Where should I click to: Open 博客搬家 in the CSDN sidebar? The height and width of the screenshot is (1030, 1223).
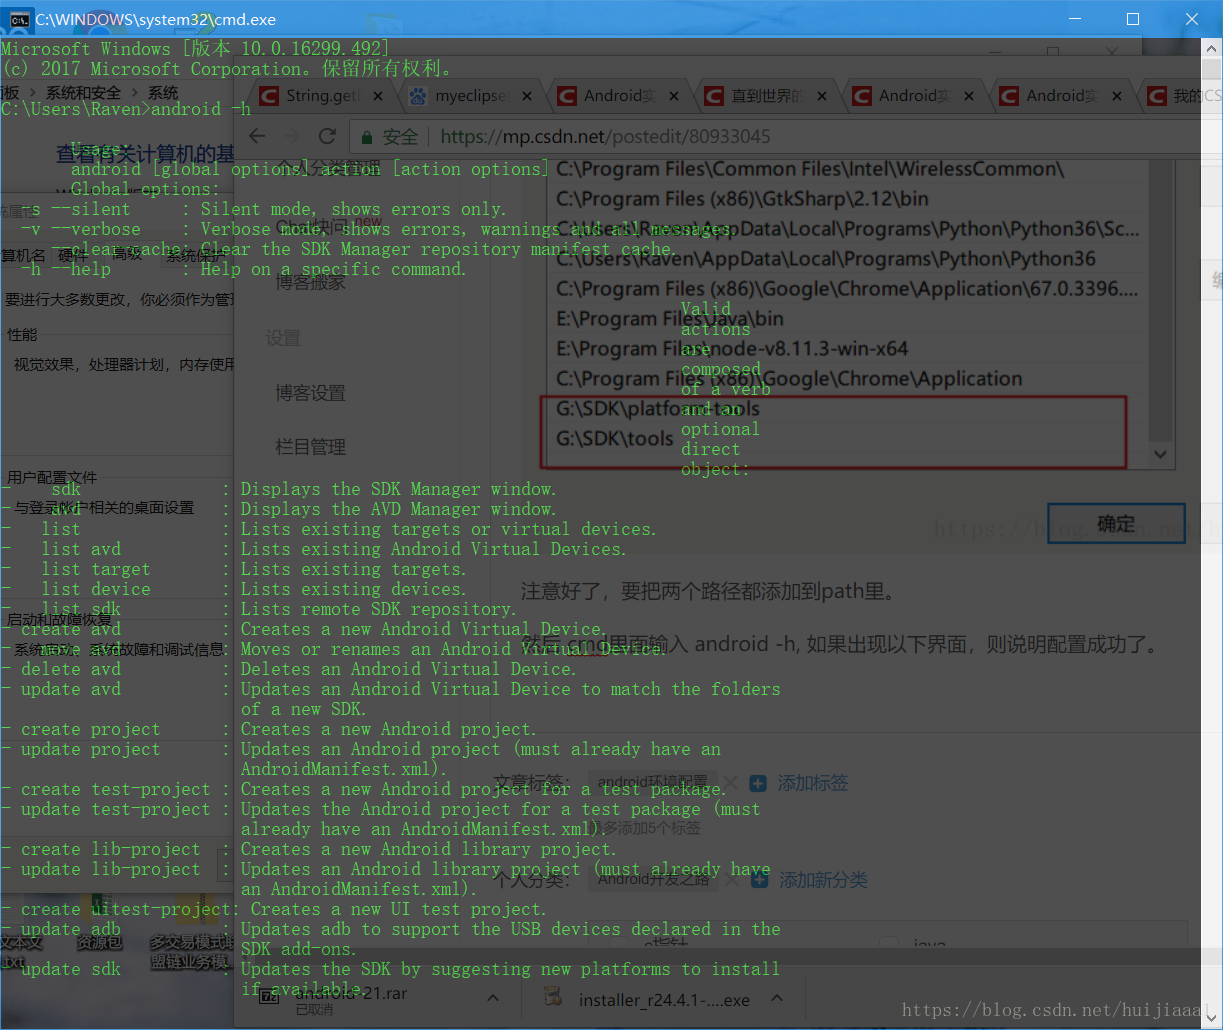coord(310,282)
